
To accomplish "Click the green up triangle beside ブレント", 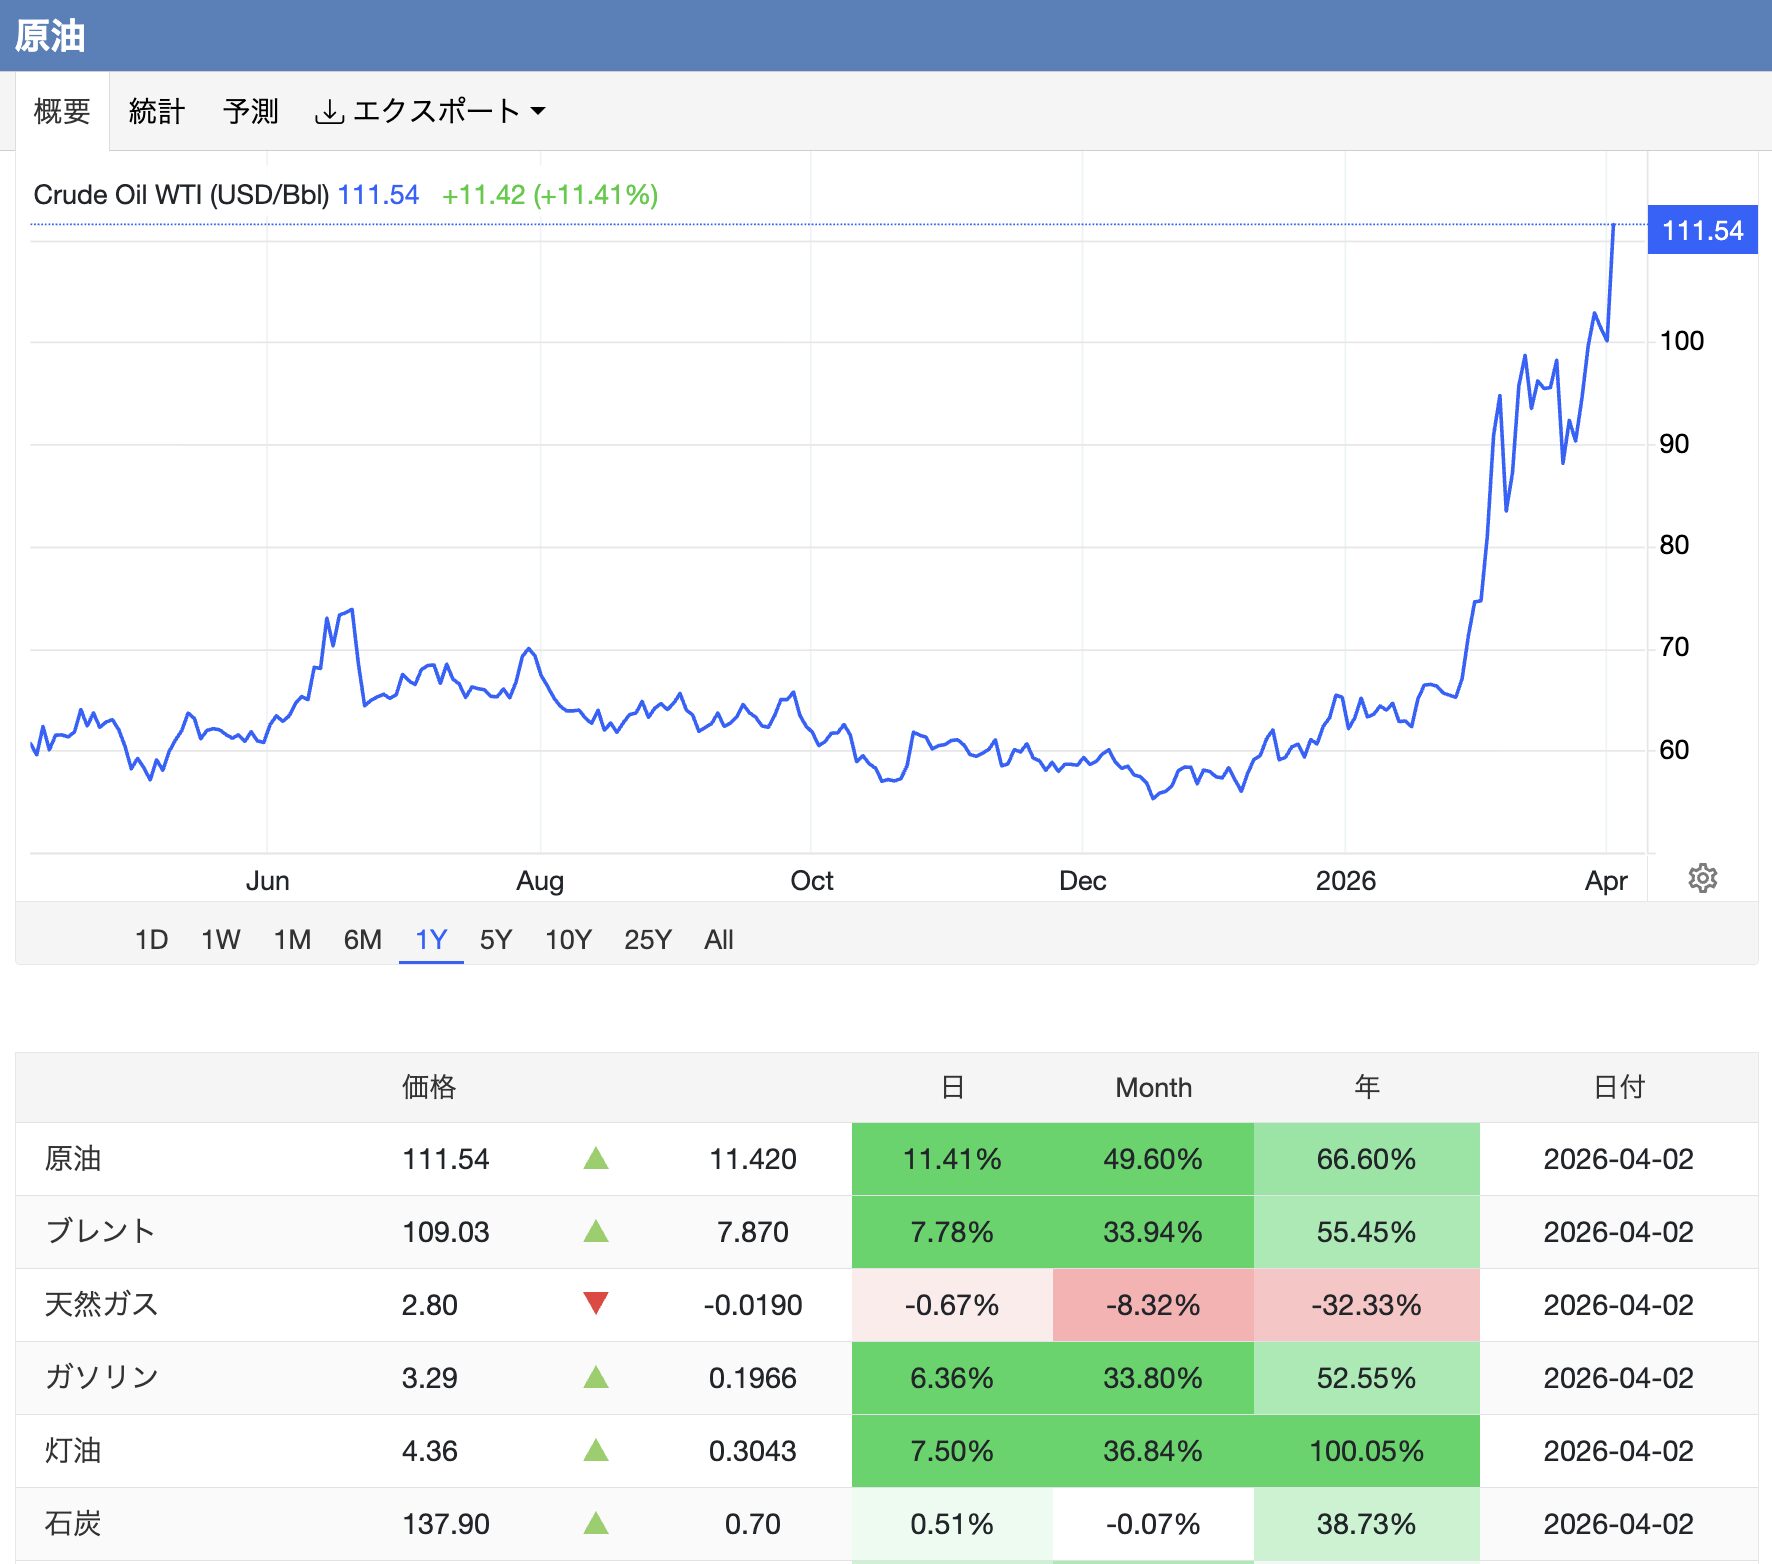I will click(x=597, y=1232).
